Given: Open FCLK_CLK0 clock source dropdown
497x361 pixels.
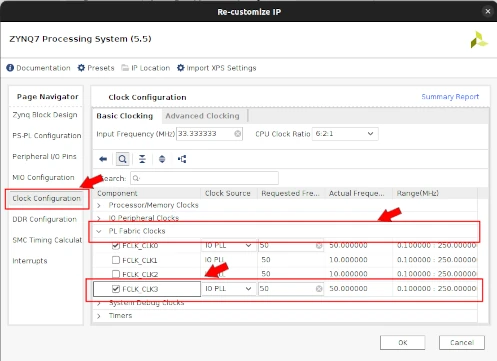Looking at the screenshot, I should 229,246.
